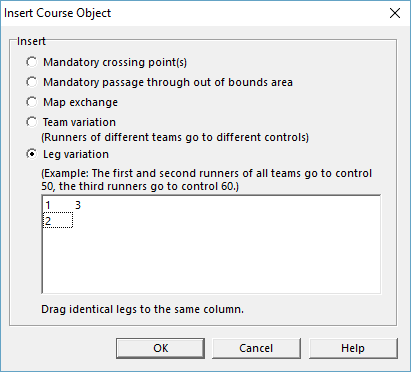411x372 pixels.
Task: Select leg 1 in the leg list
Action: coord(48,205)
